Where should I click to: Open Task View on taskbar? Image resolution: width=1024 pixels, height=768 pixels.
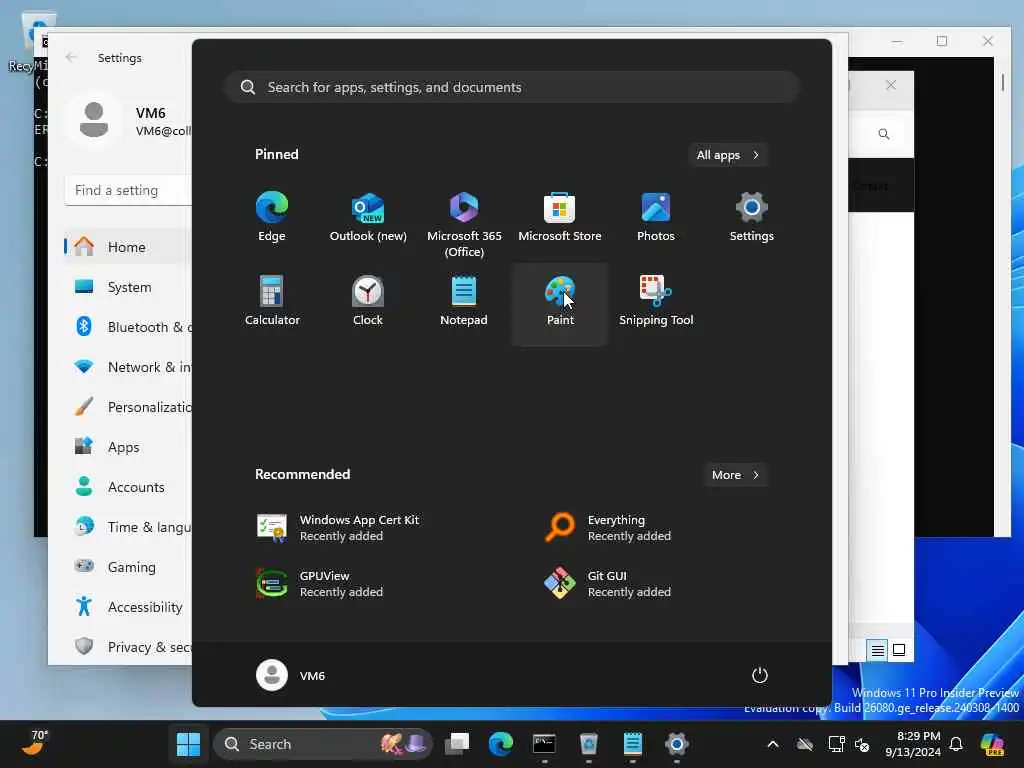pyautogui.click(x=457, y=744)
